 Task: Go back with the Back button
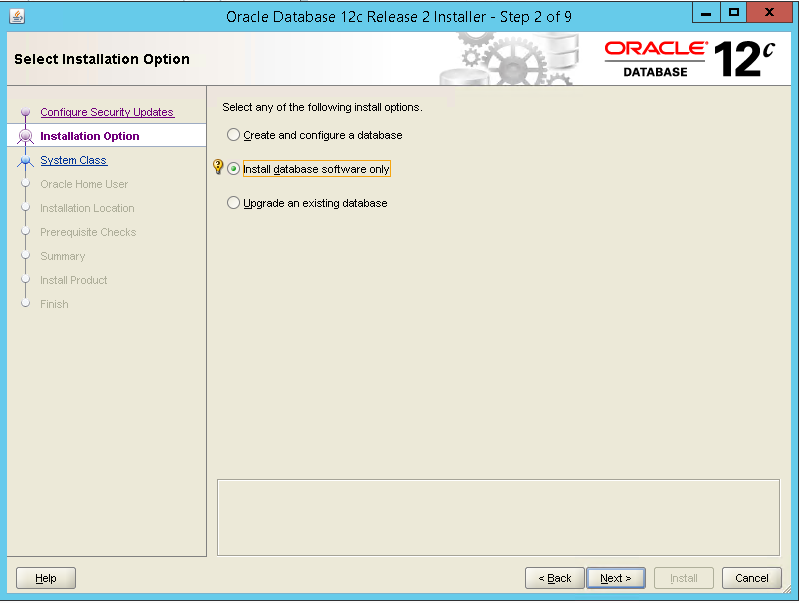point(555,578)
